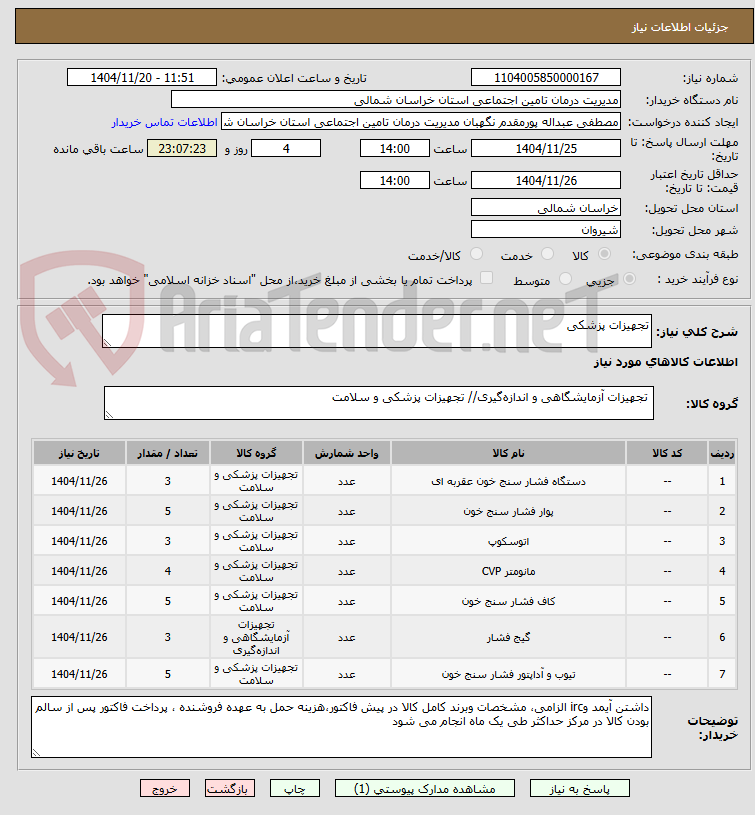Click the تعداد / مقدار column header
Image resolution: width=755 pixels, height=815 pixels.
[167, 453]
